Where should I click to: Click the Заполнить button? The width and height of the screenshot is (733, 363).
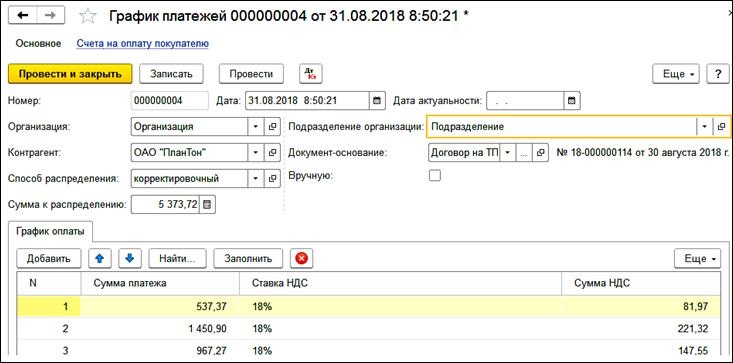[x=248, y=258]
